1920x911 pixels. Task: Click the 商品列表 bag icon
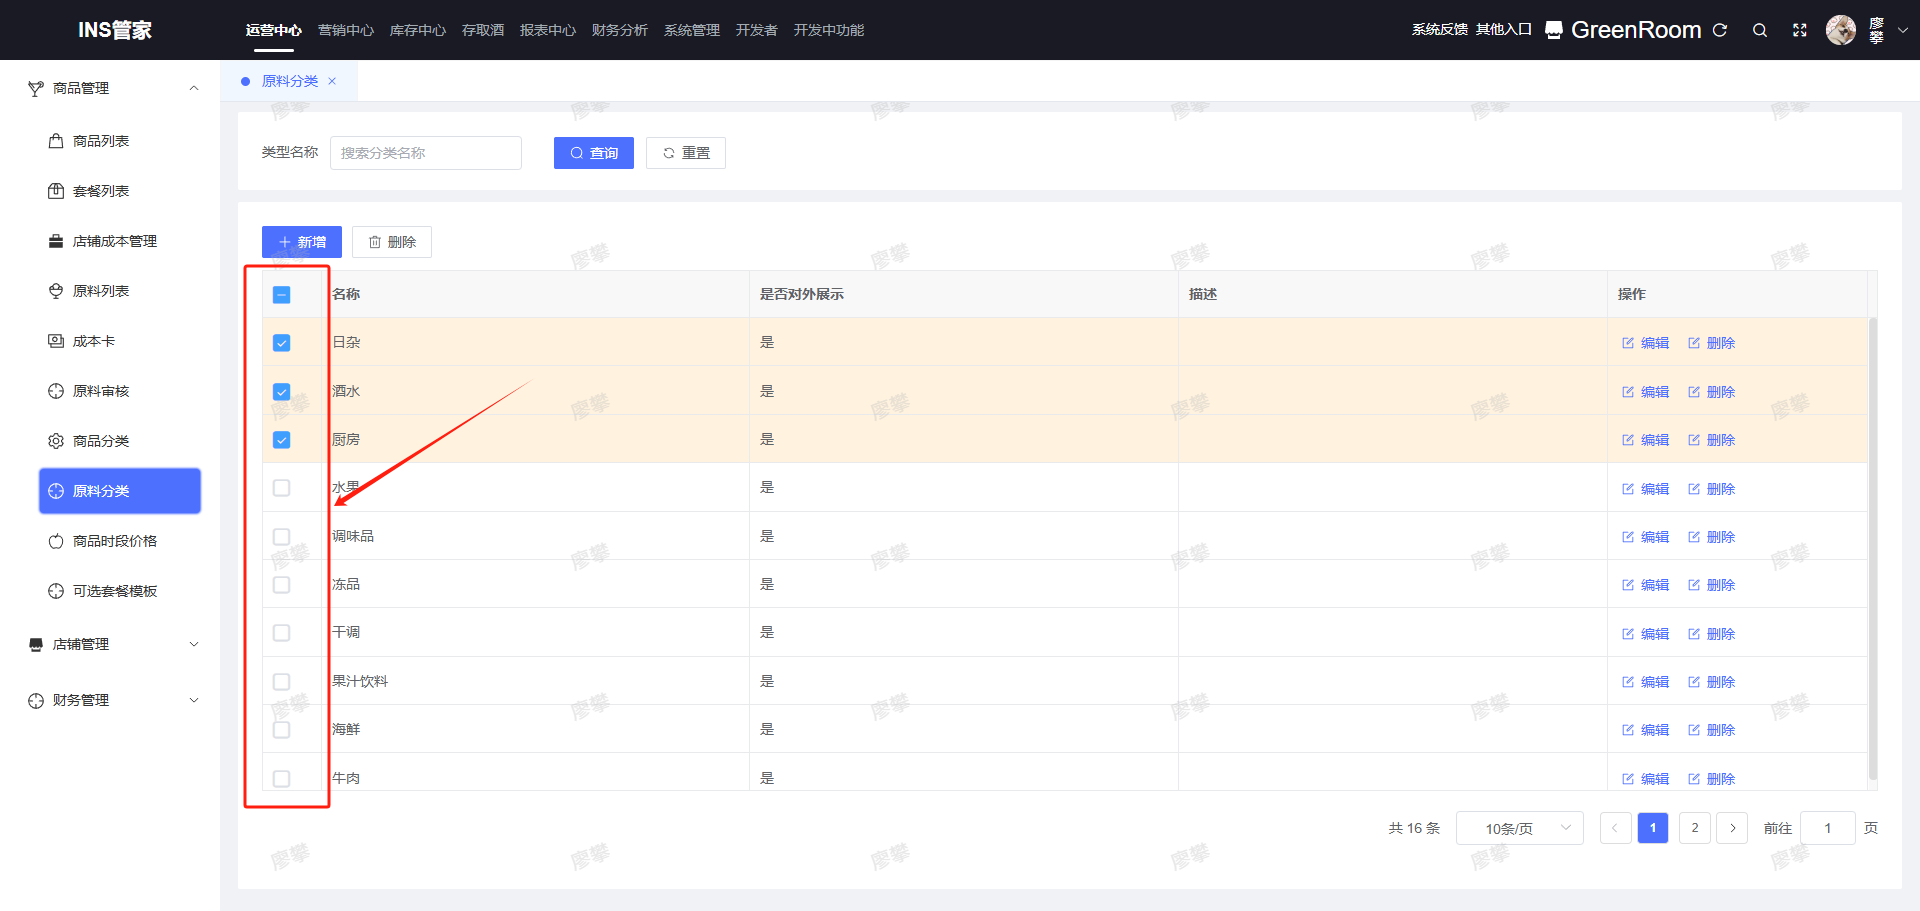[56, 141]
